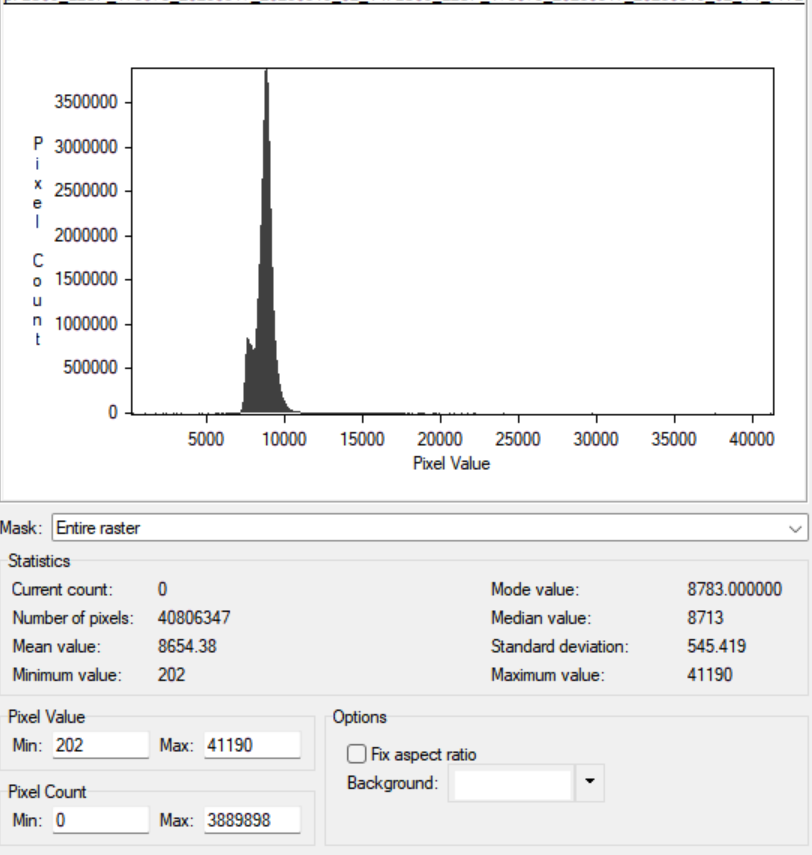The image size is (812, 855).
Task: Select the Mean value 8654.38
Action: [187, 646]
